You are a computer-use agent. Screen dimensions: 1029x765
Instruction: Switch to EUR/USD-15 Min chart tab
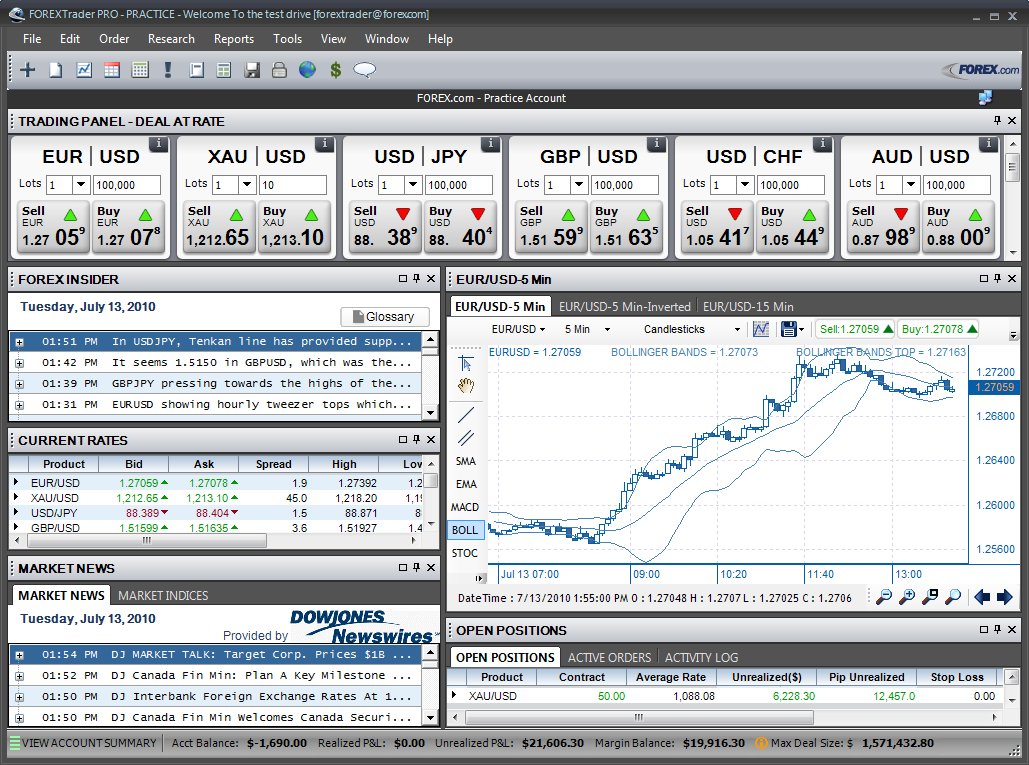click(x=748, y=306)
